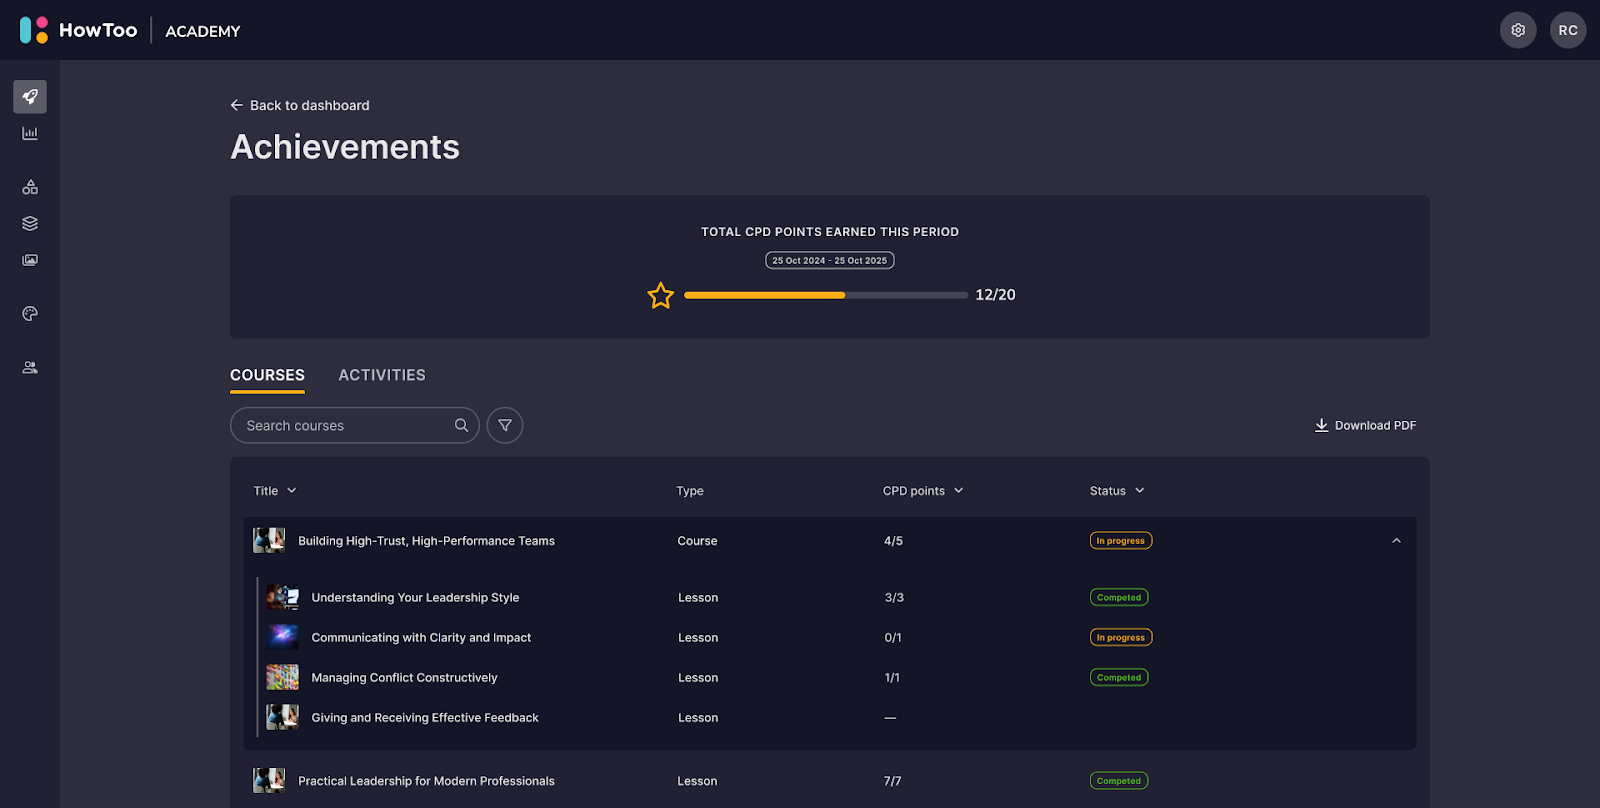The image size is (1600, 808).
Task: Click the shapes icon in sidebar
Action: 30,187
